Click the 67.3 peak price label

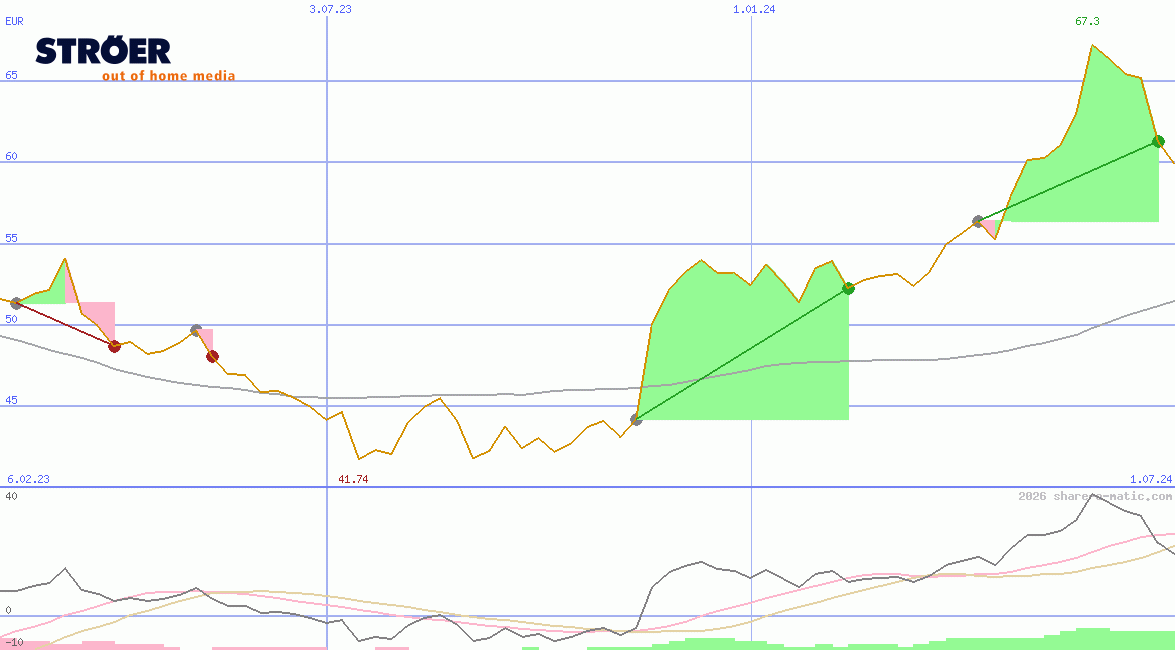(x=1087, y=21)
